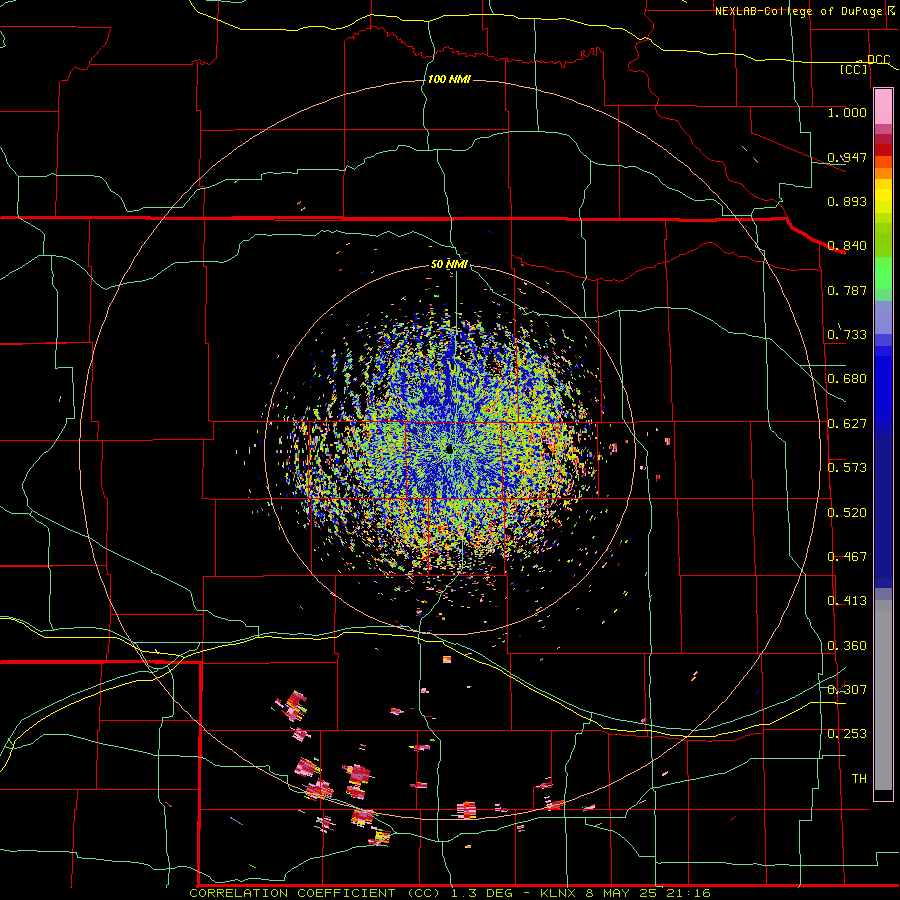Click the 50 NMI range ring label

point(449,265)
